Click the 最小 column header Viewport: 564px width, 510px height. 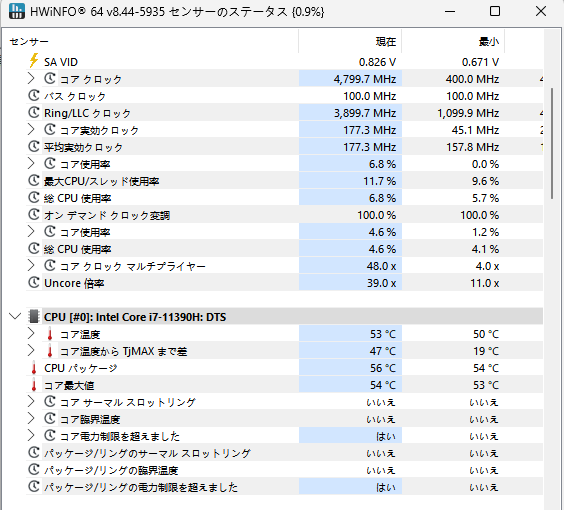[x=453, y=42]
